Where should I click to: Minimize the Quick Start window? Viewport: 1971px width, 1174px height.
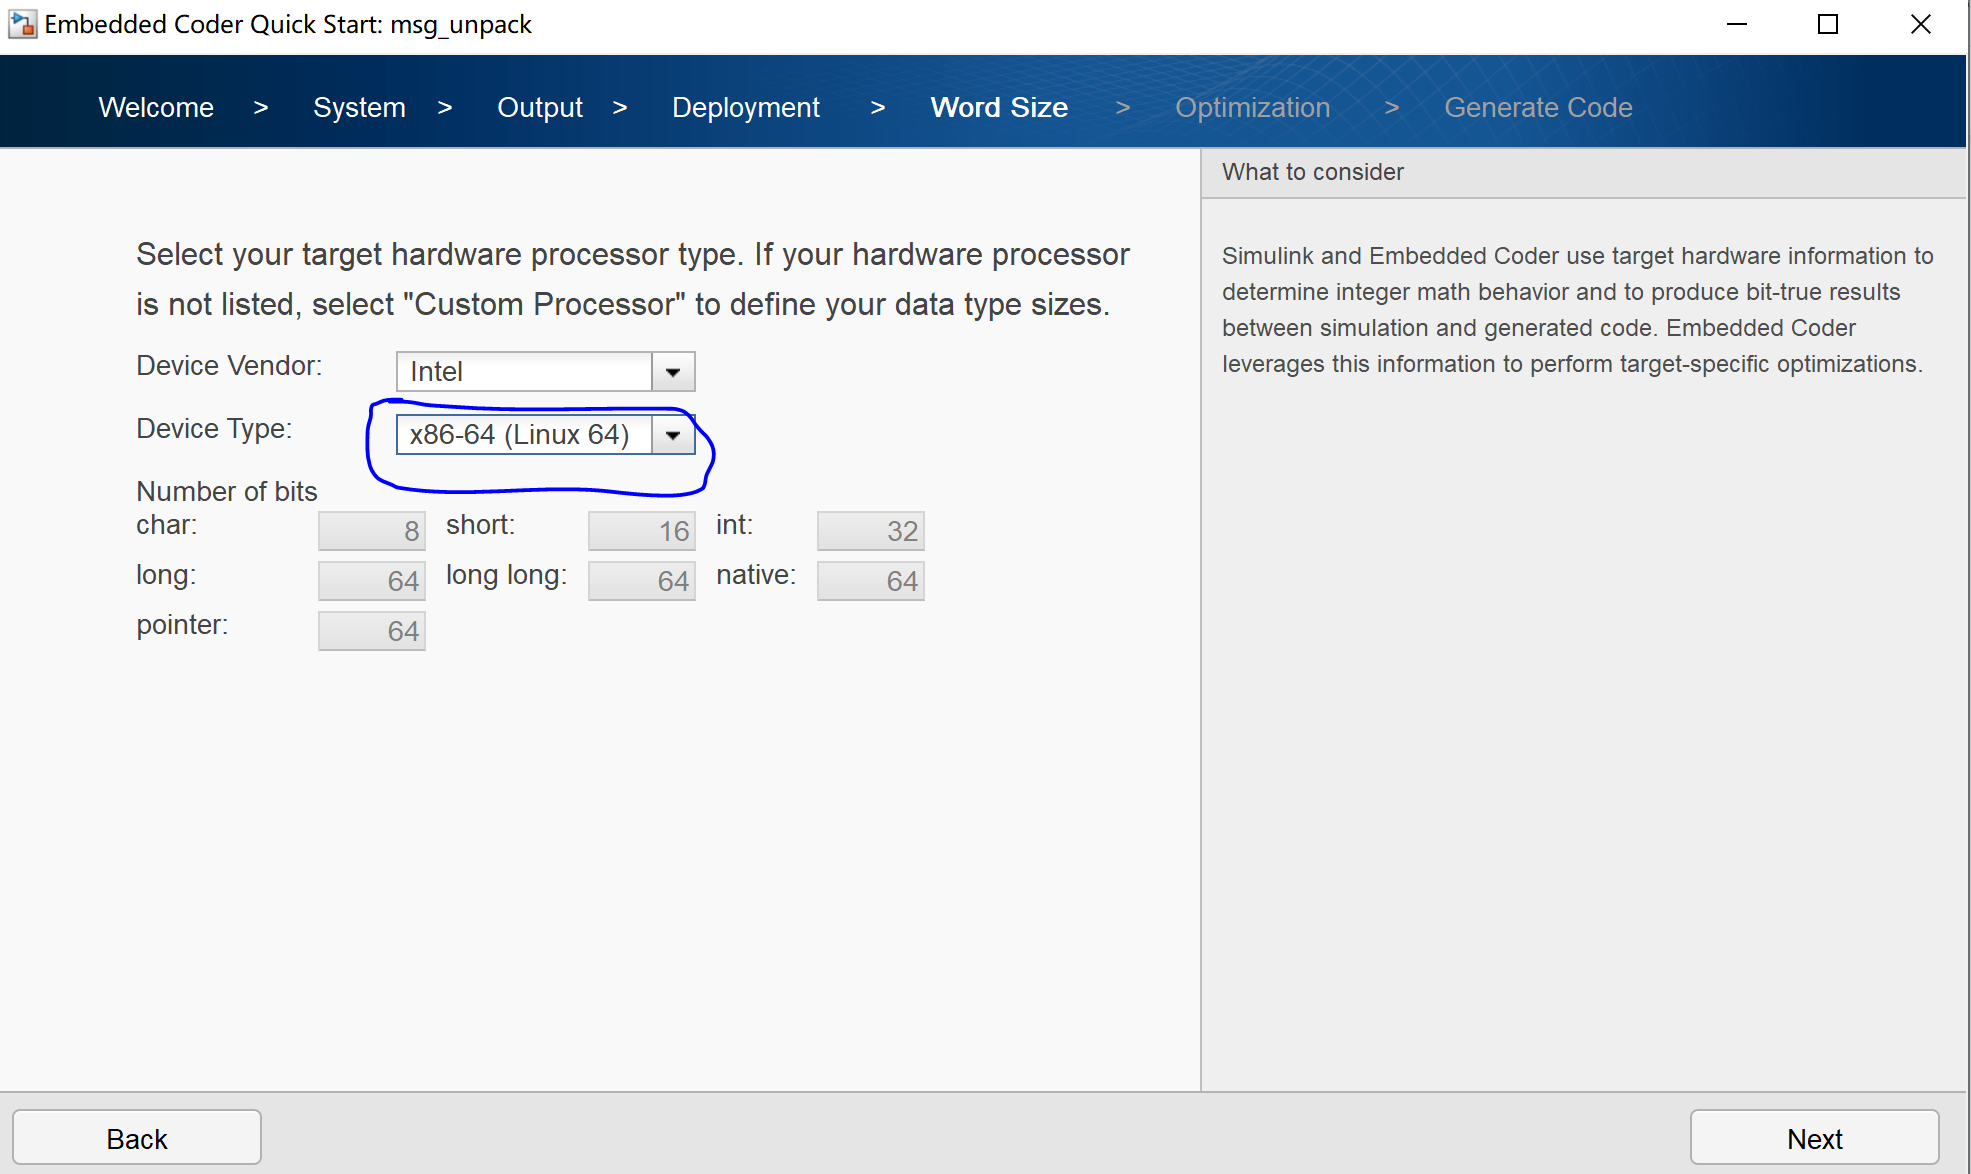pos(1737,24)
